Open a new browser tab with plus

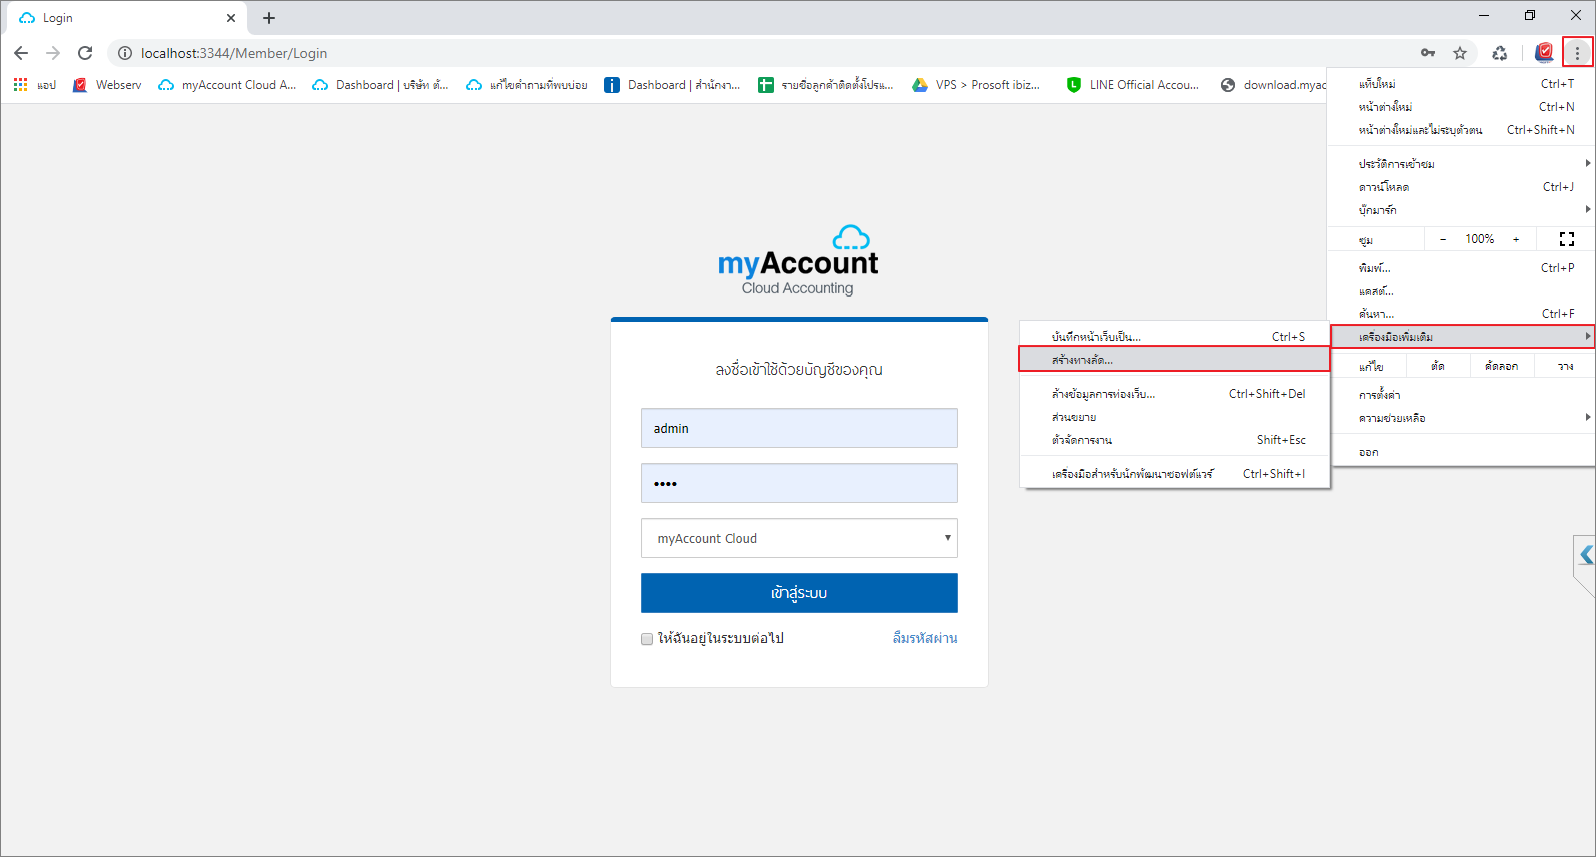click(269, 18)
